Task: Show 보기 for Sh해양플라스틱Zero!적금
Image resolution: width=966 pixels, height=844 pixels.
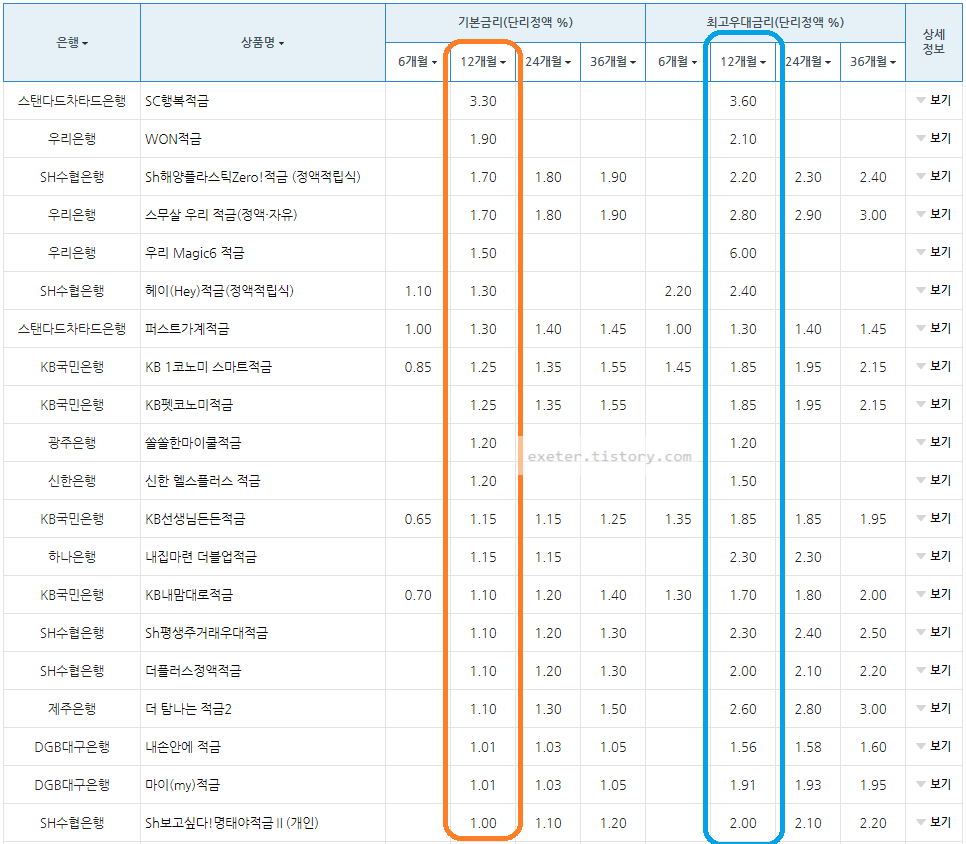Action: tap(934, 177)
